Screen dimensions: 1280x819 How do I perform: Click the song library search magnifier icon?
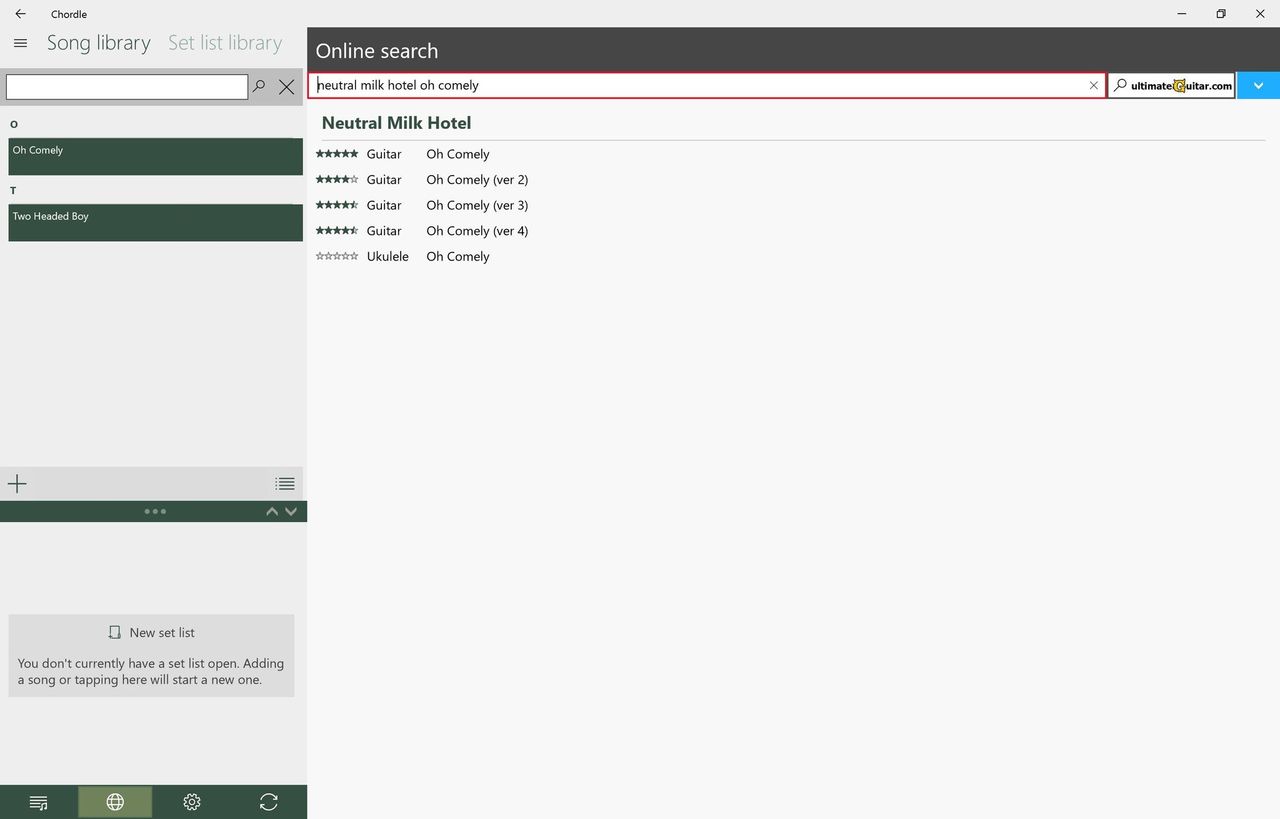pyautogui.click(x=259, y=87)
